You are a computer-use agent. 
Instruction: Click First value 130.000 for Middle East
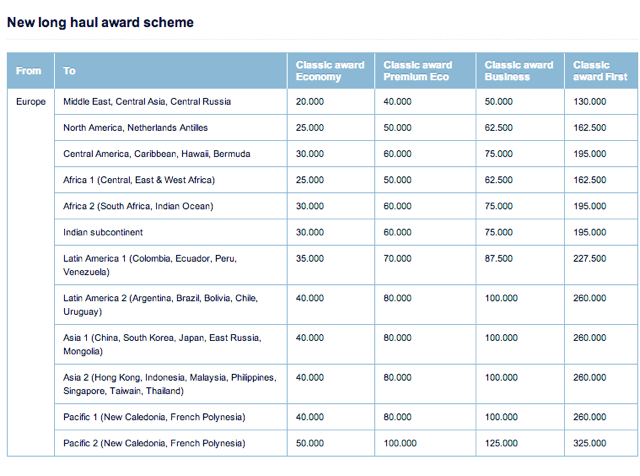pyautogui.click(x=590, y=102)
